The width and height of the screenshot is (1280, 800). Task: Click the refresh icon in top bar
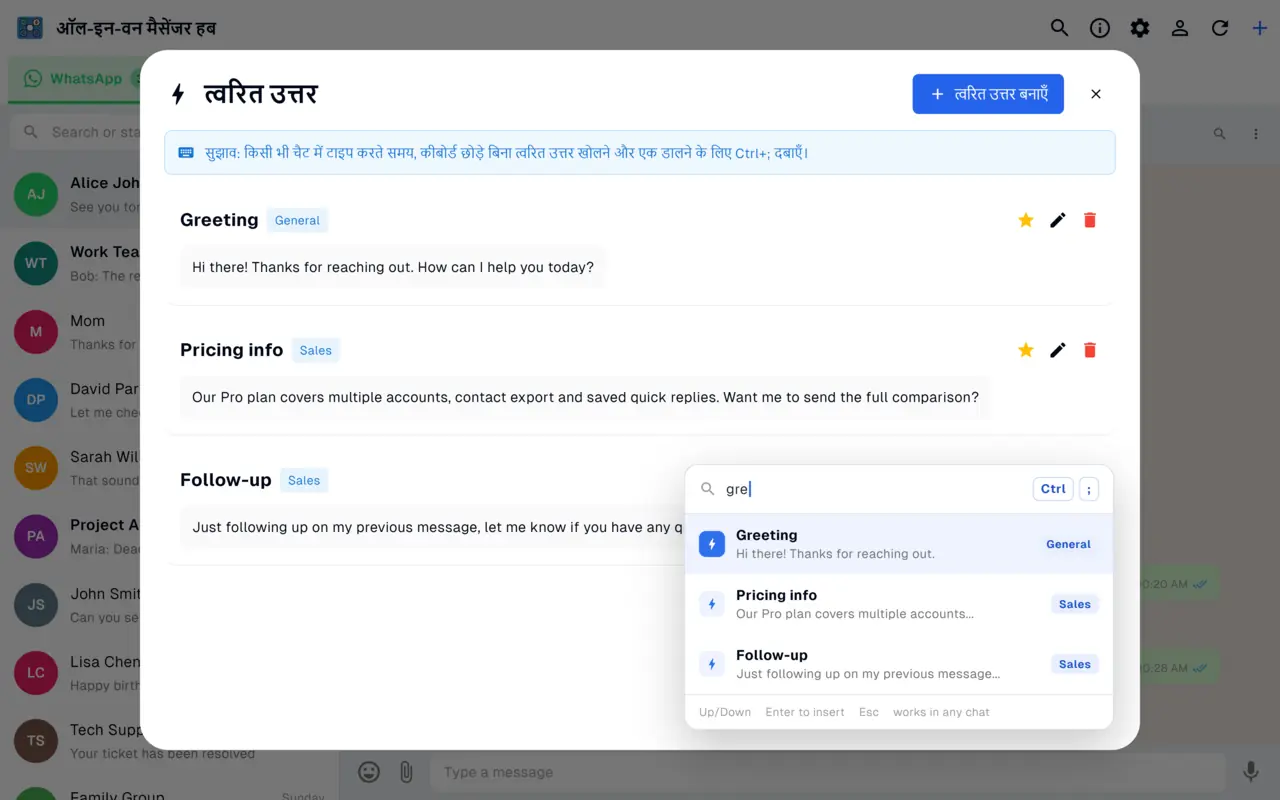coord(1219,28)
